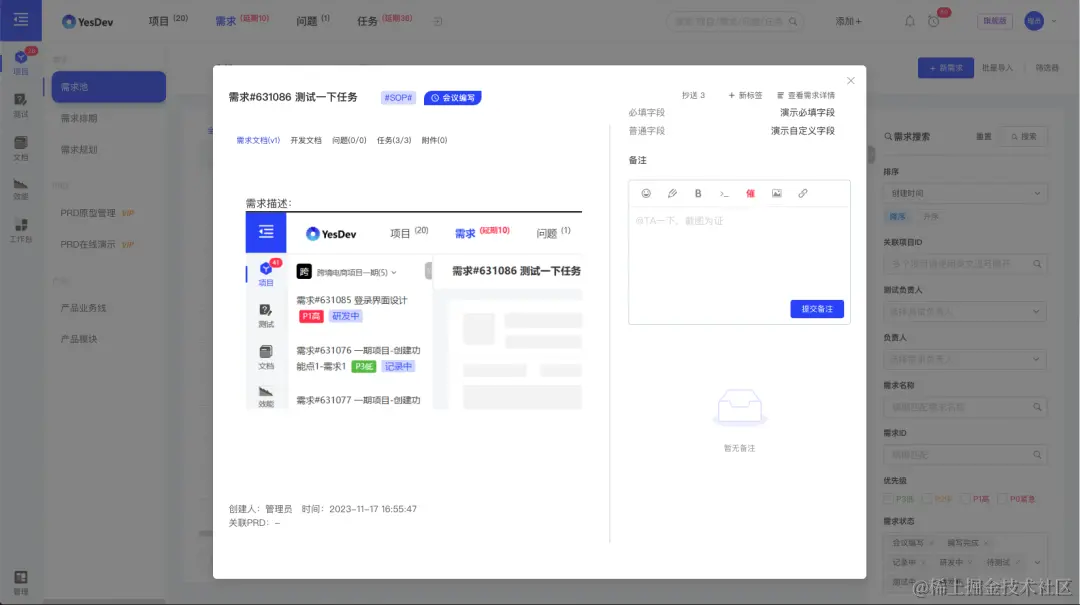The height and width of the screenshot is (605, 1080).
Task: Open the 负责人 selector dropdown
Action: pos(965,359)
